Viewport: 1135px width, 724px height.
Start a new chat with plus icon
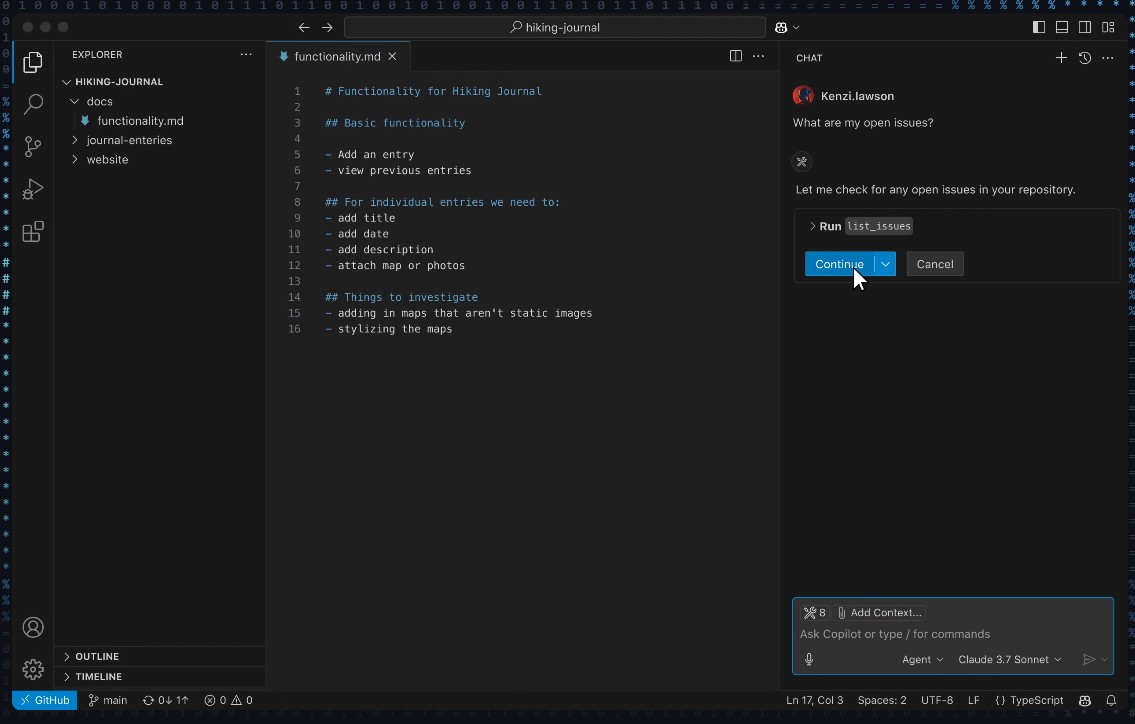pos(1061,58)
